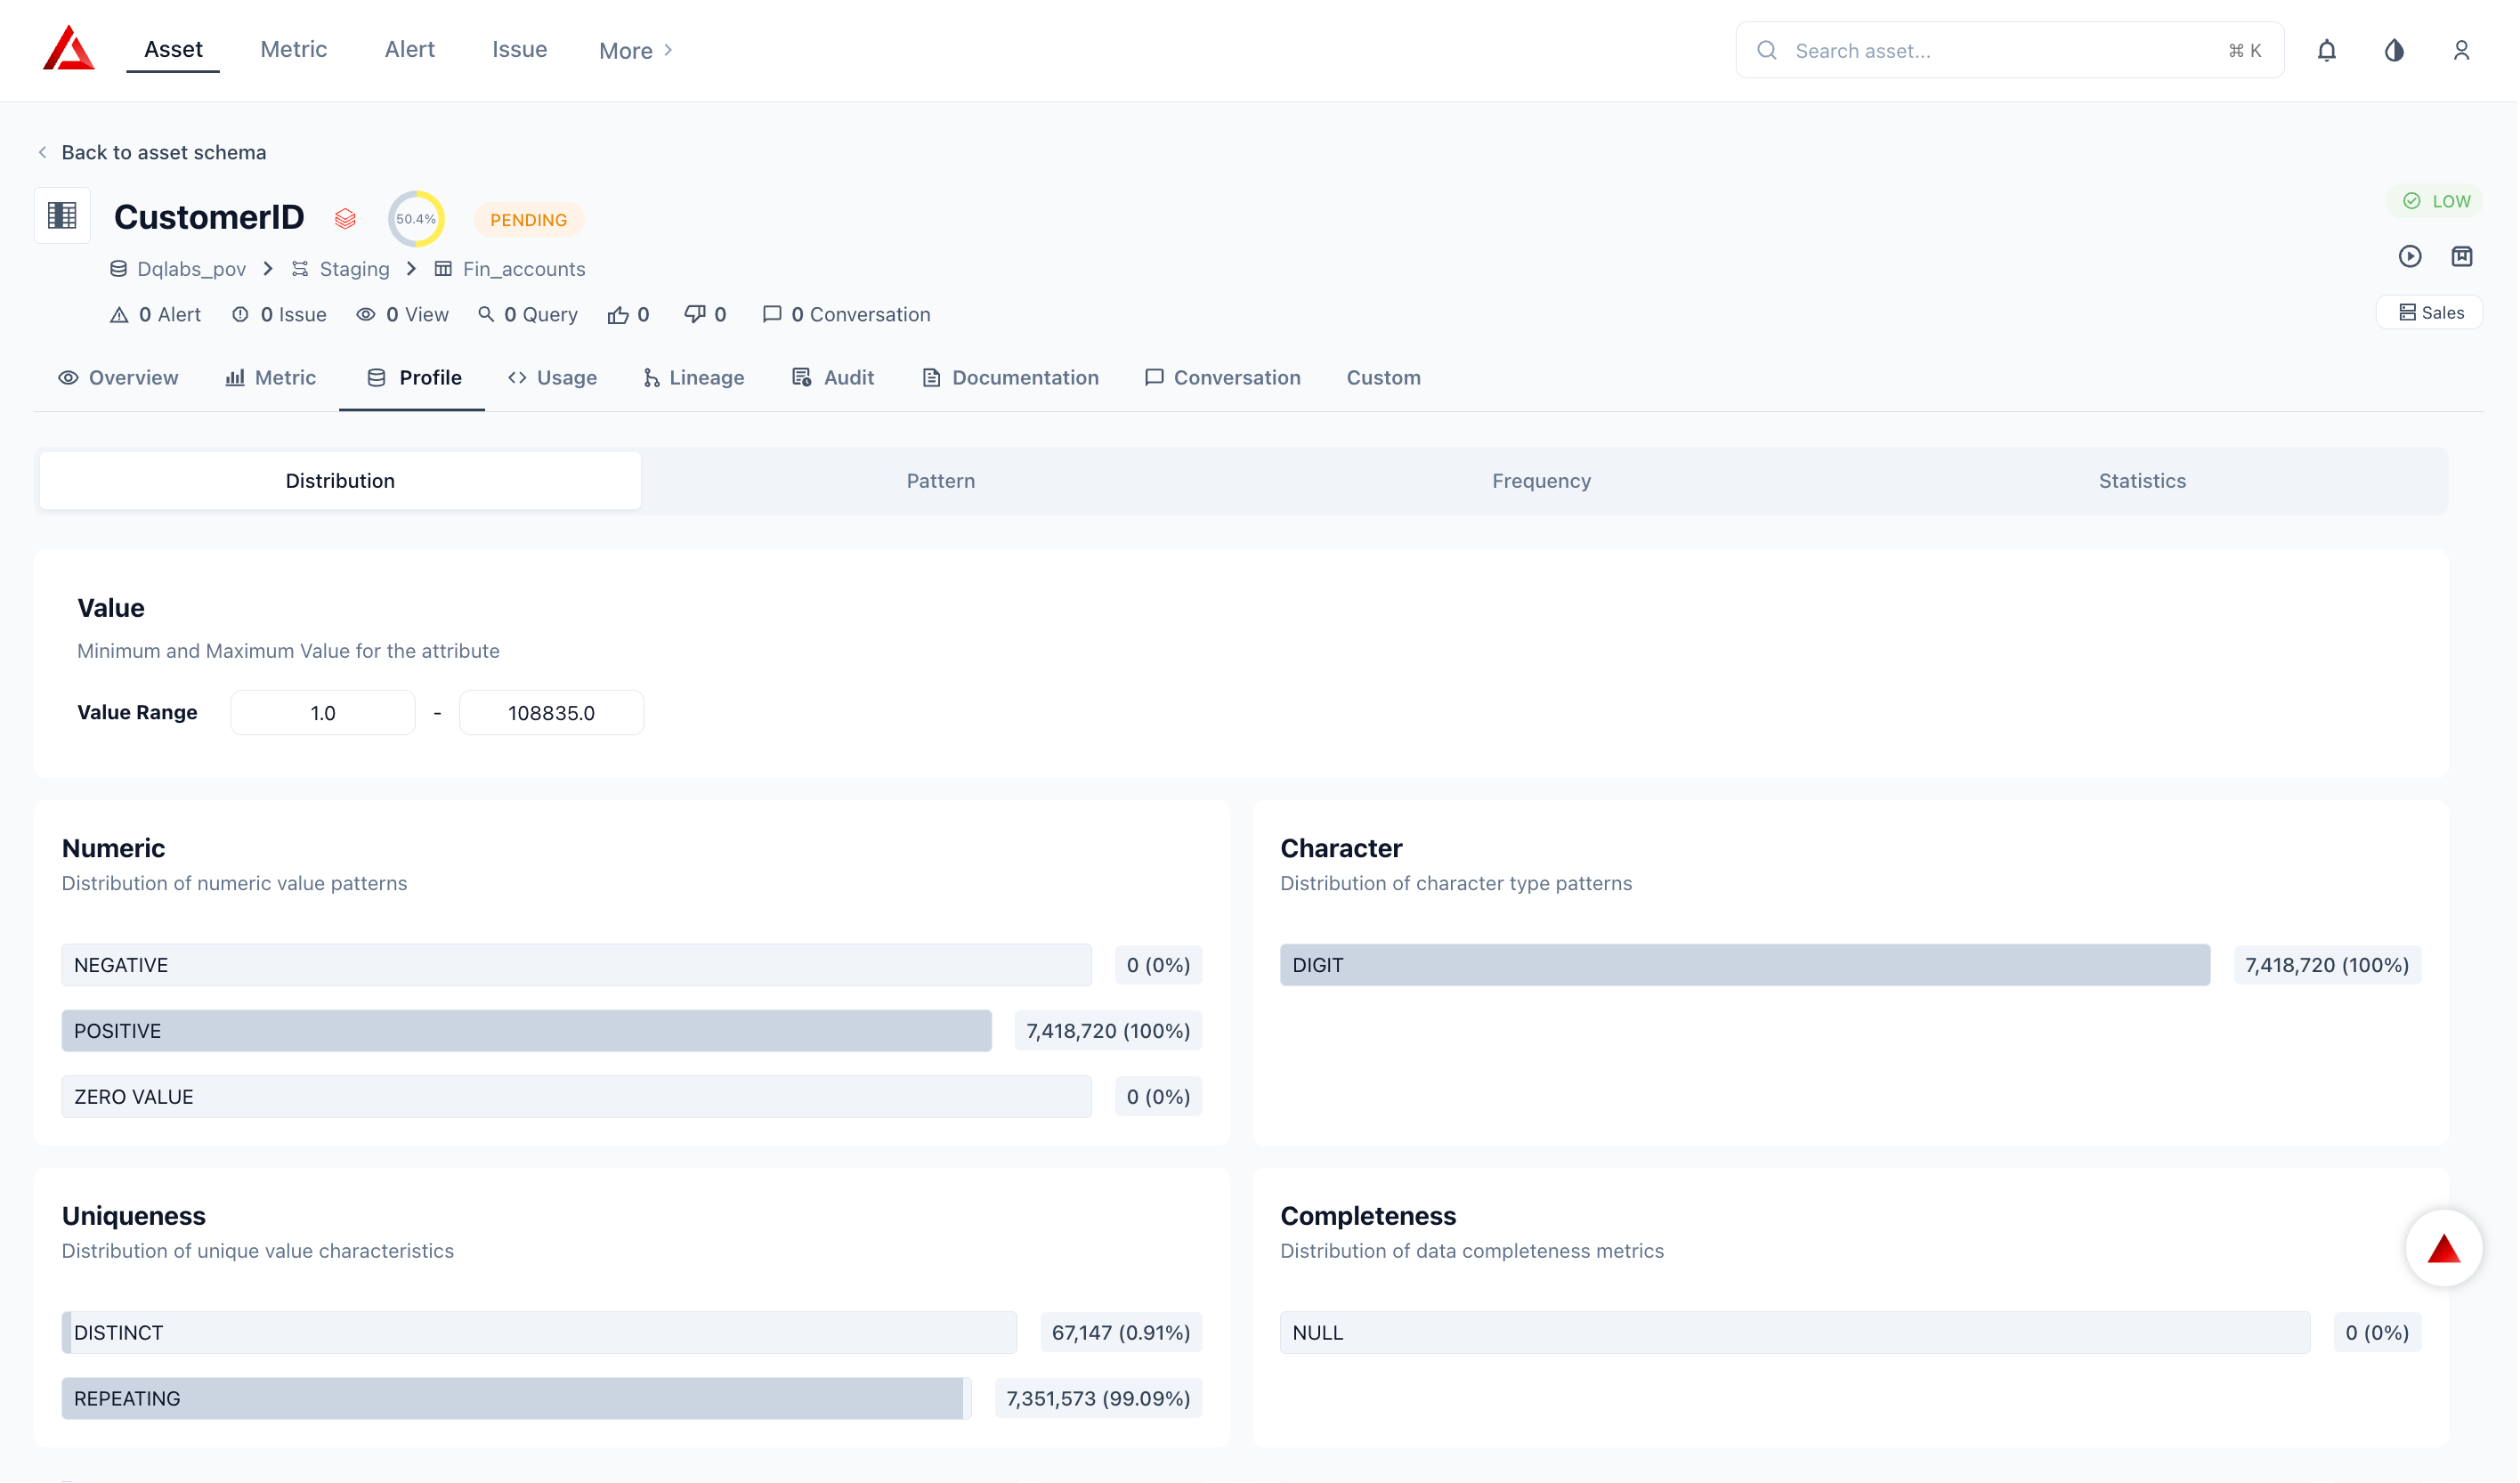Click the Dqlabs_pov database icon
The width and height of the screenshot is (2520, 1483).
click(118, 269)
